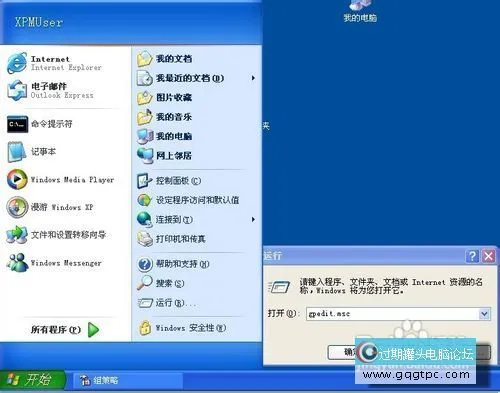Screen dimensions: 500x393
Task: Open Help and Support question icon
Action: (145, 264)
